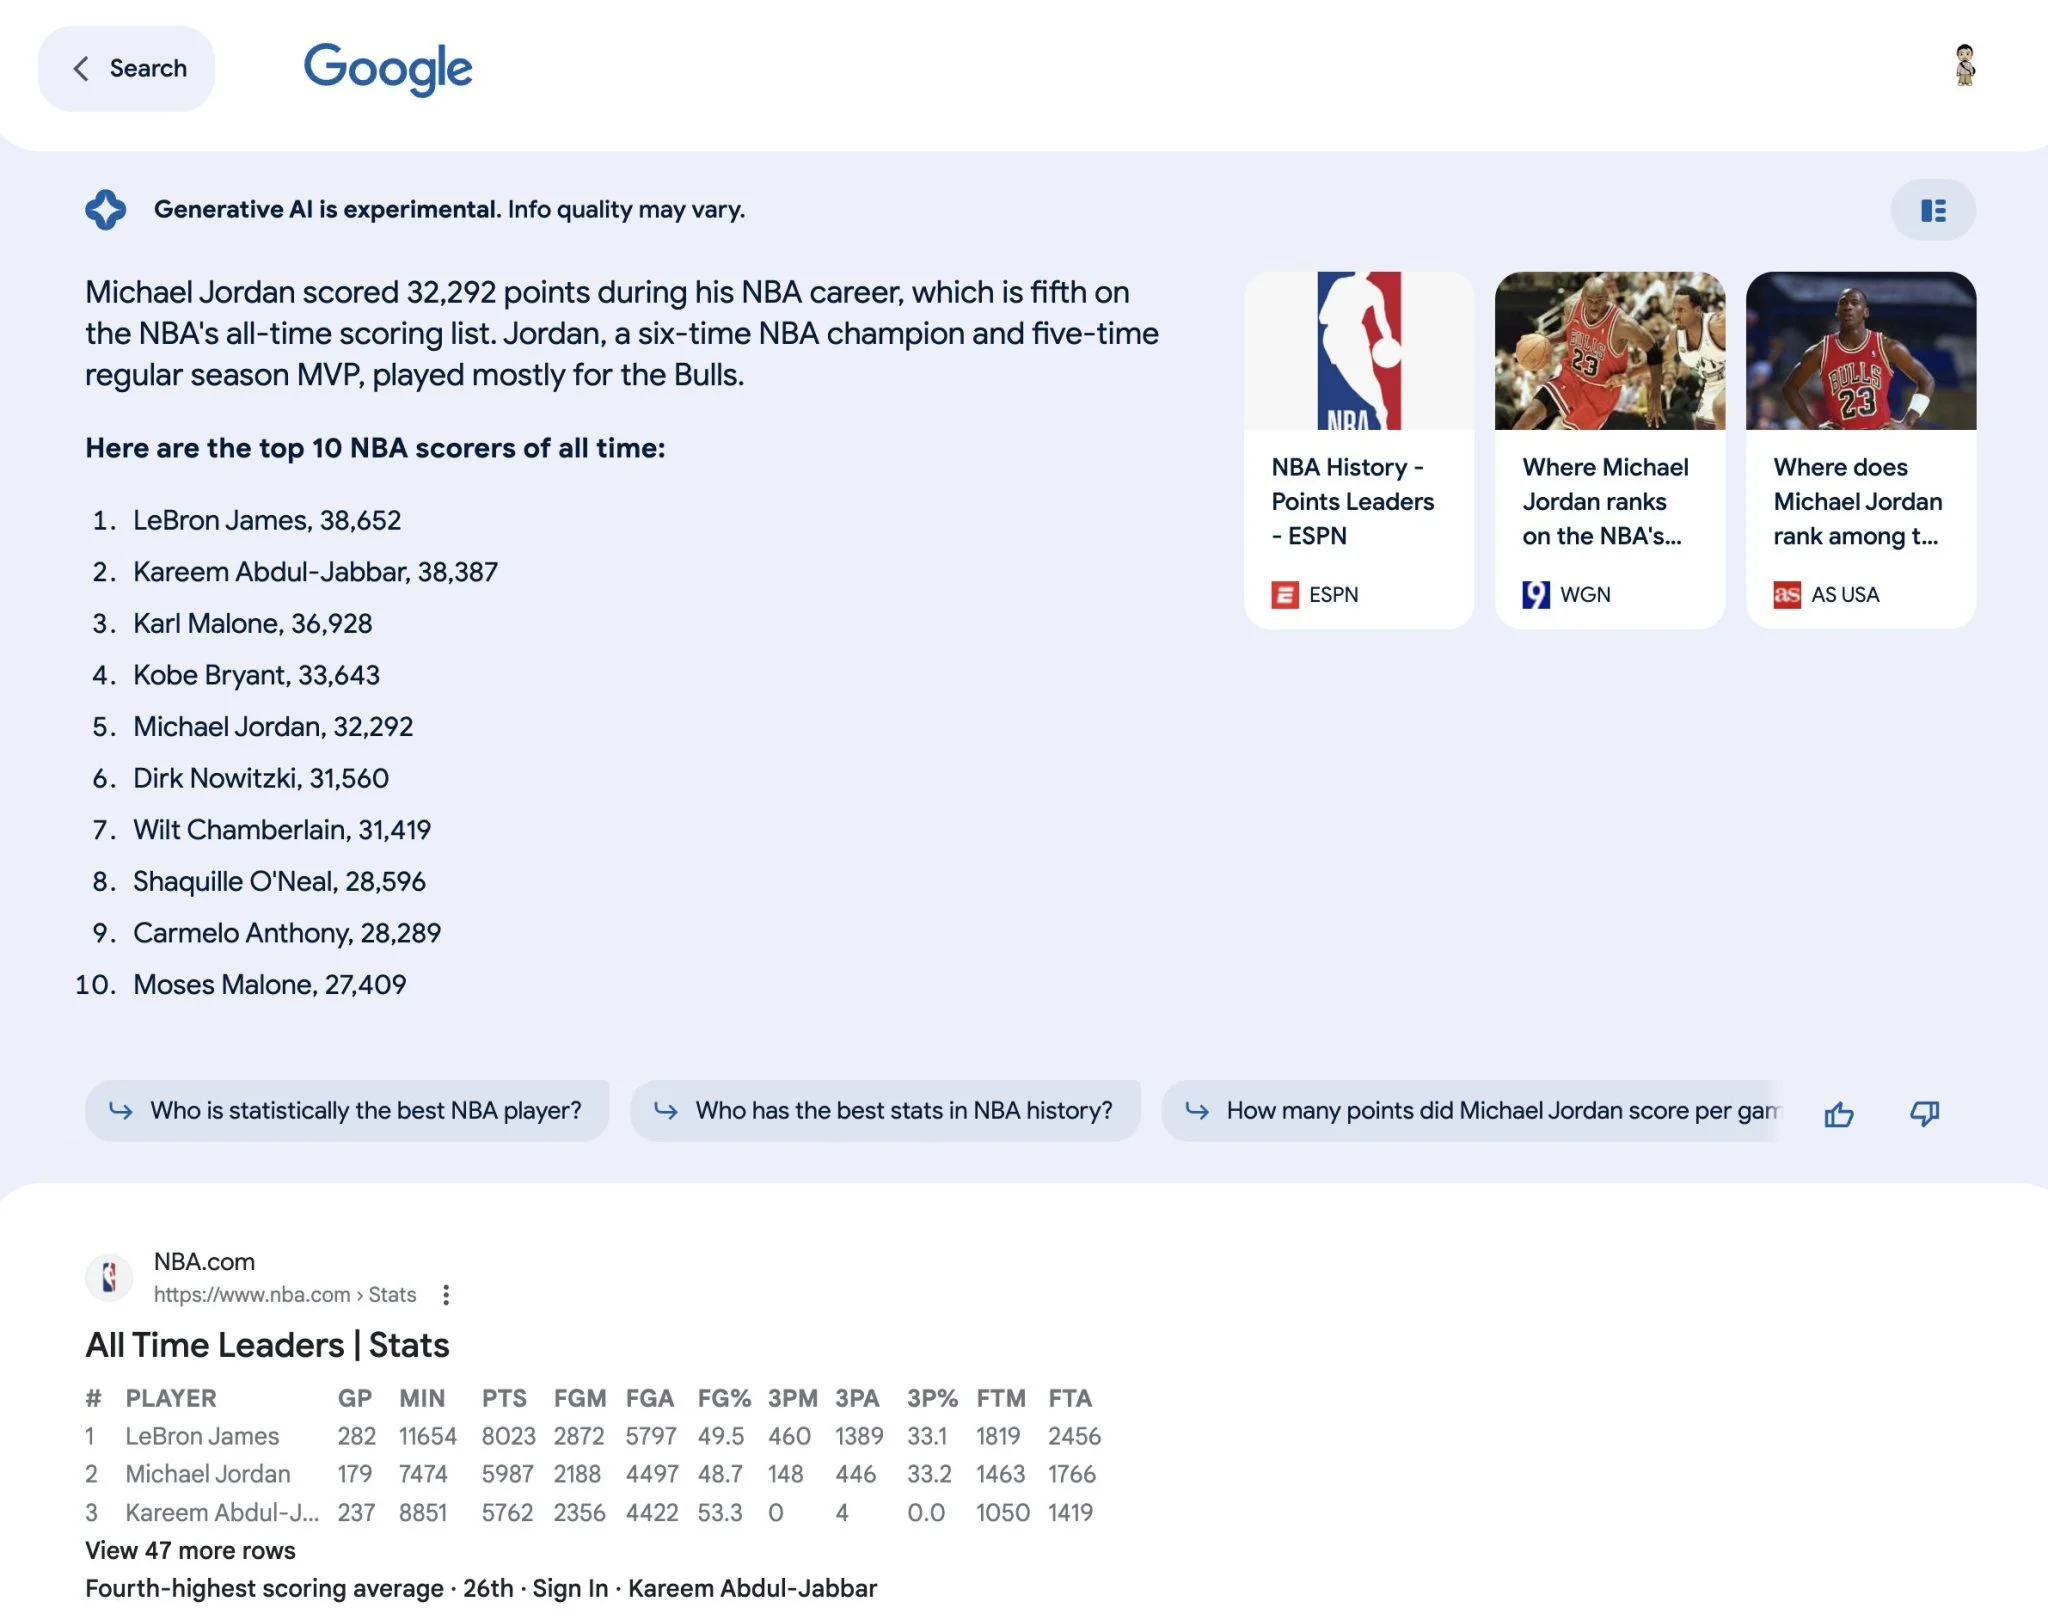
Task: Select 'Who has the best stats in NBA history?' chip
Action: click(x=885, y=1111)
